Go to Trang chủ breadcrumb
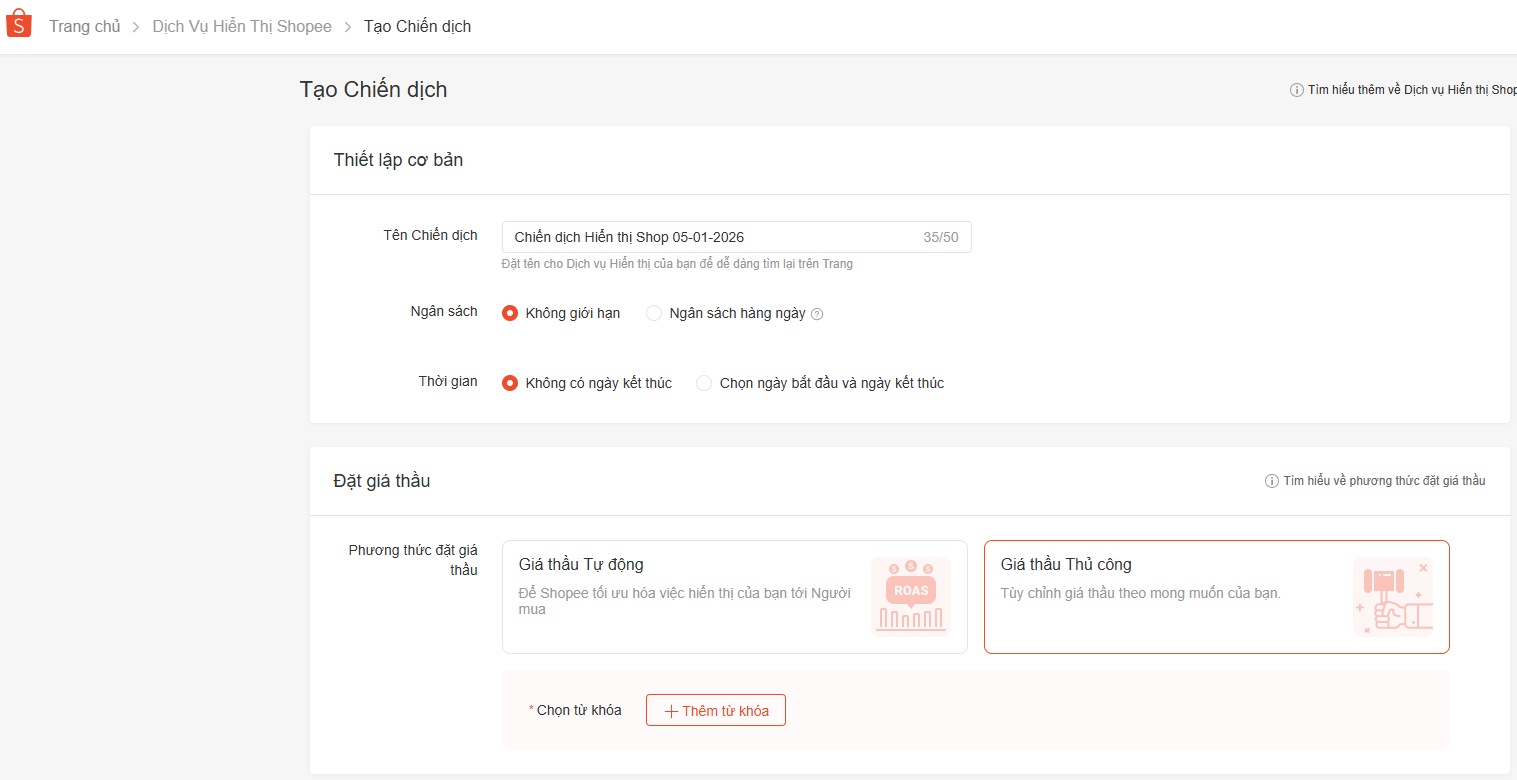This screenshot has height=780, width=1517. point(84,27)
